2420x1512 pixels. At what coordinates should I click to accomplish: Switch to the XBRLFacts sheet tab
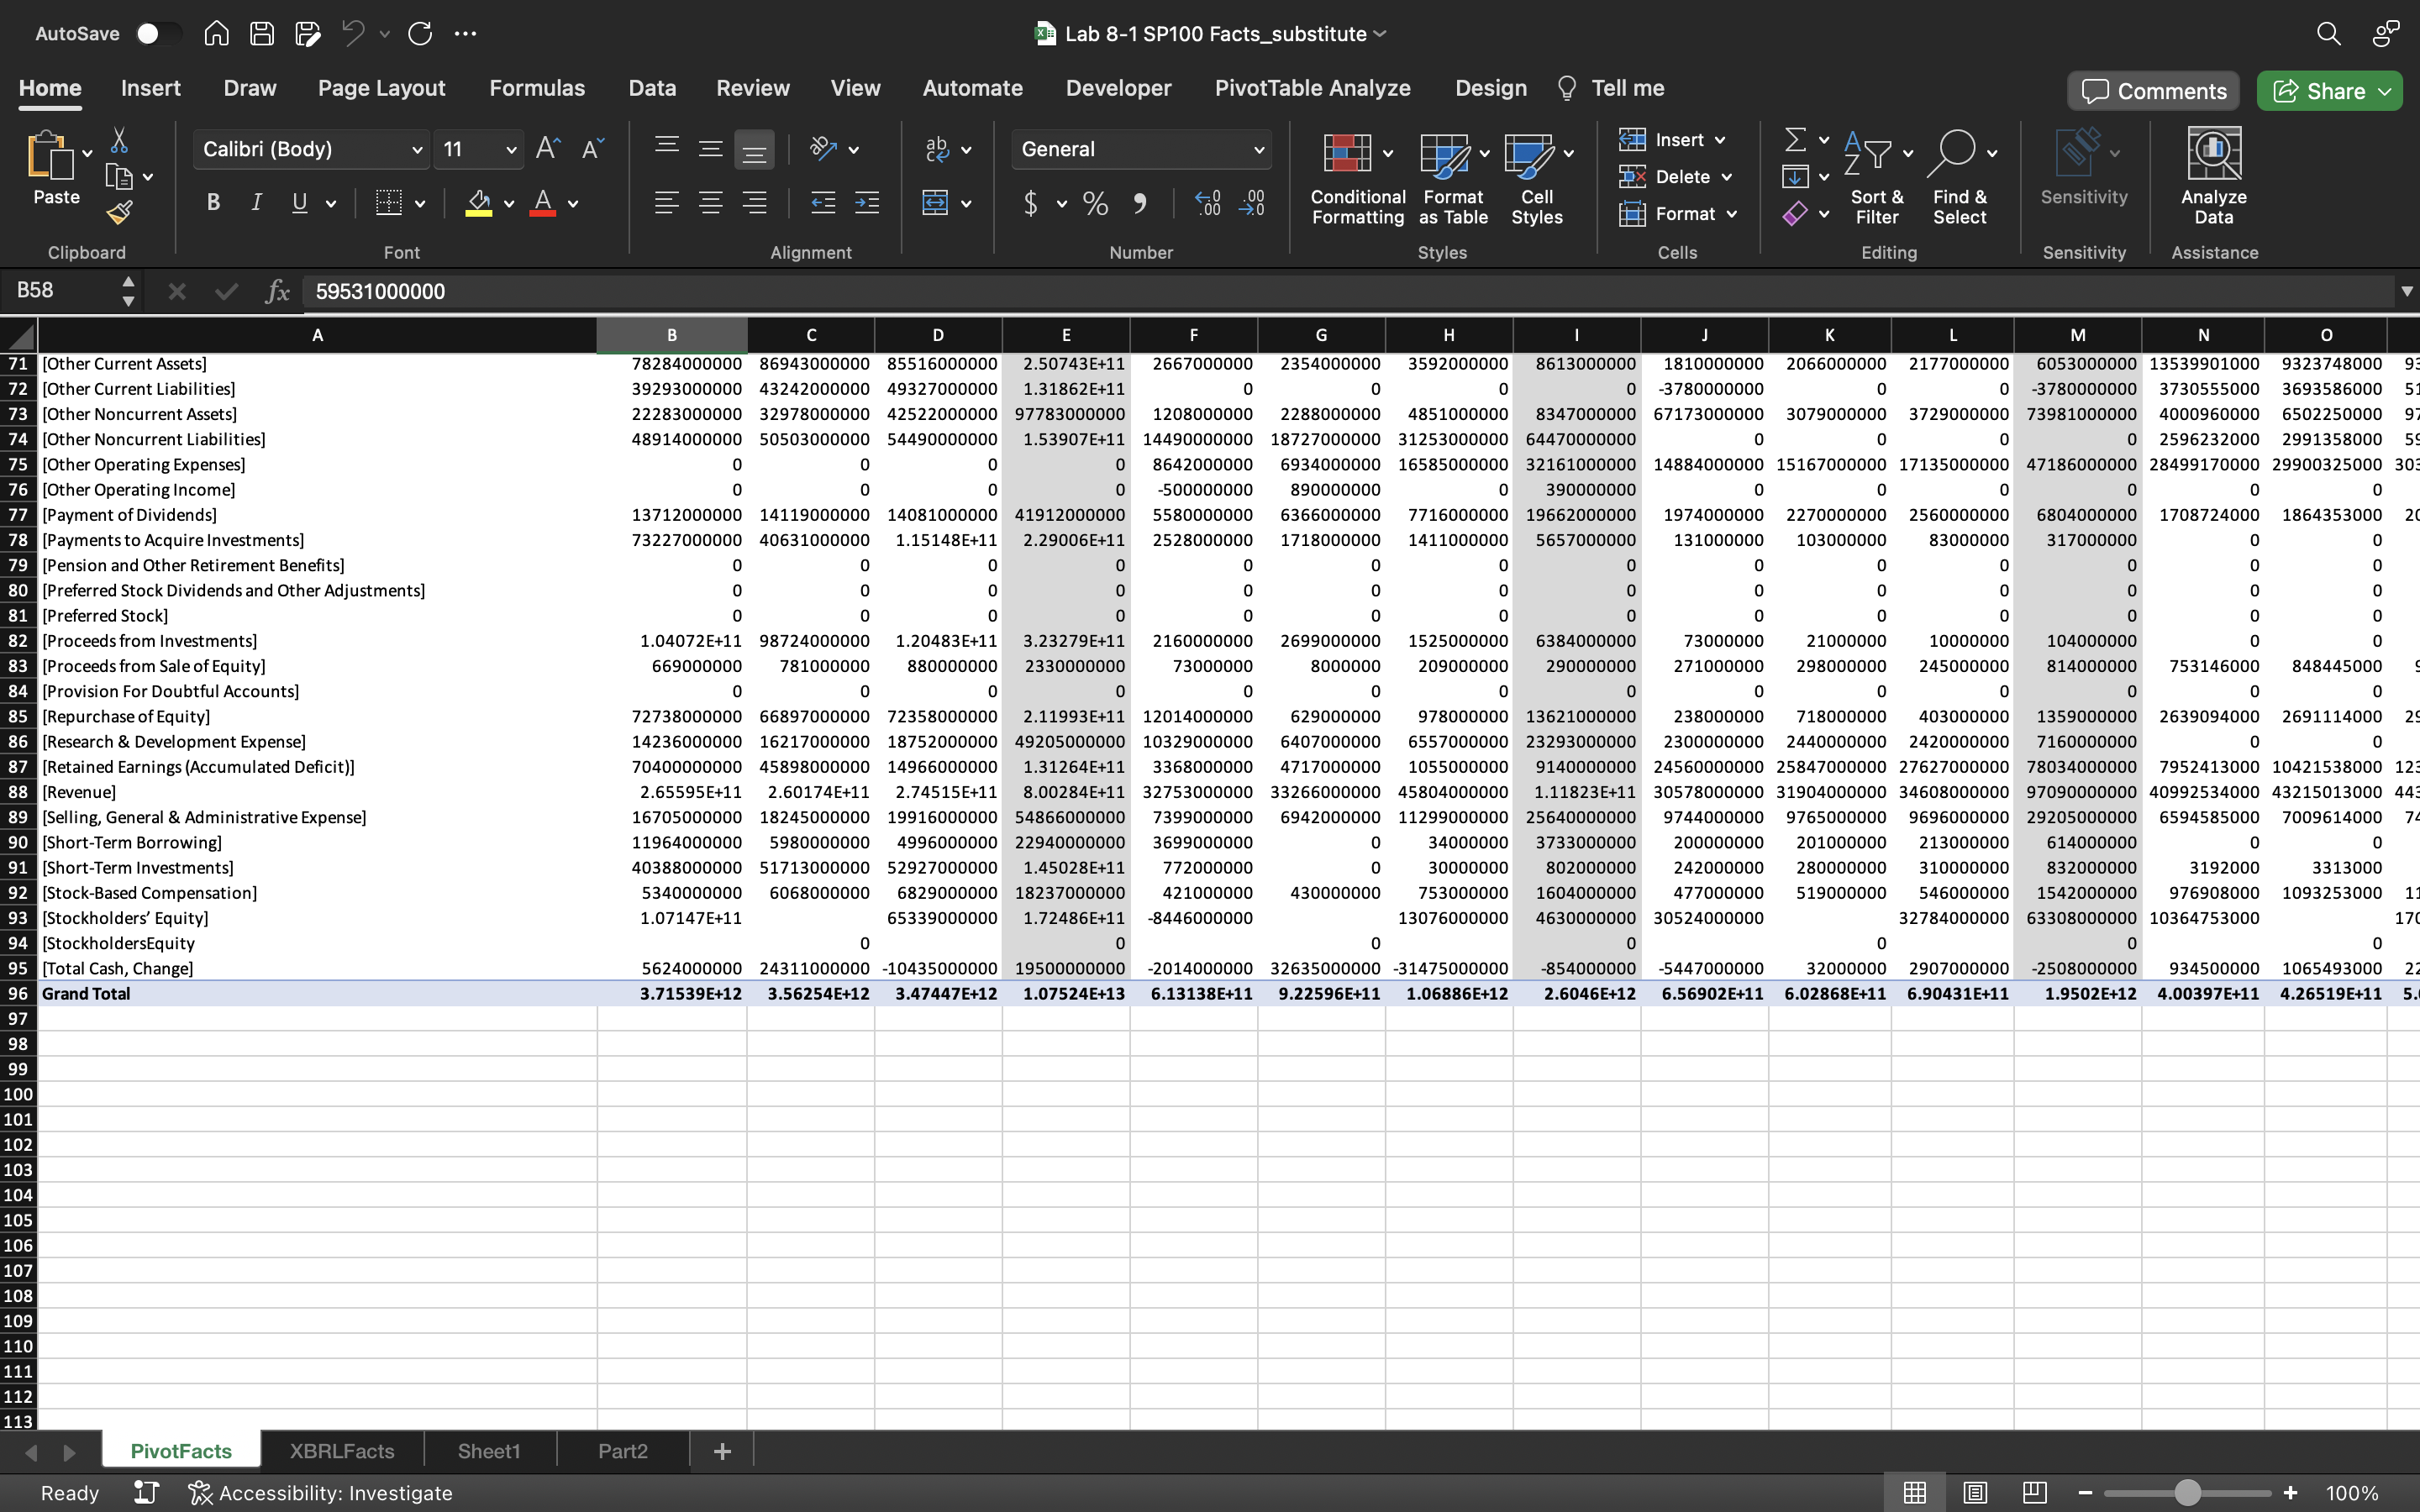tap(342, 1450)
